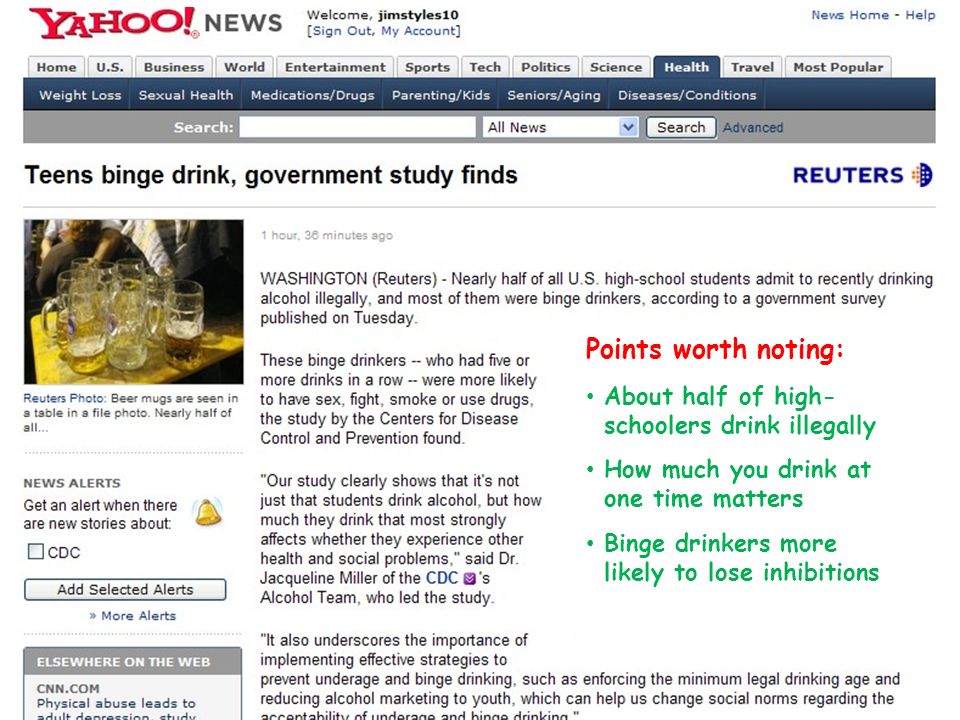Switch to the Tech tab
Viewport: 960px width, 720px height.
pos(485,67)
